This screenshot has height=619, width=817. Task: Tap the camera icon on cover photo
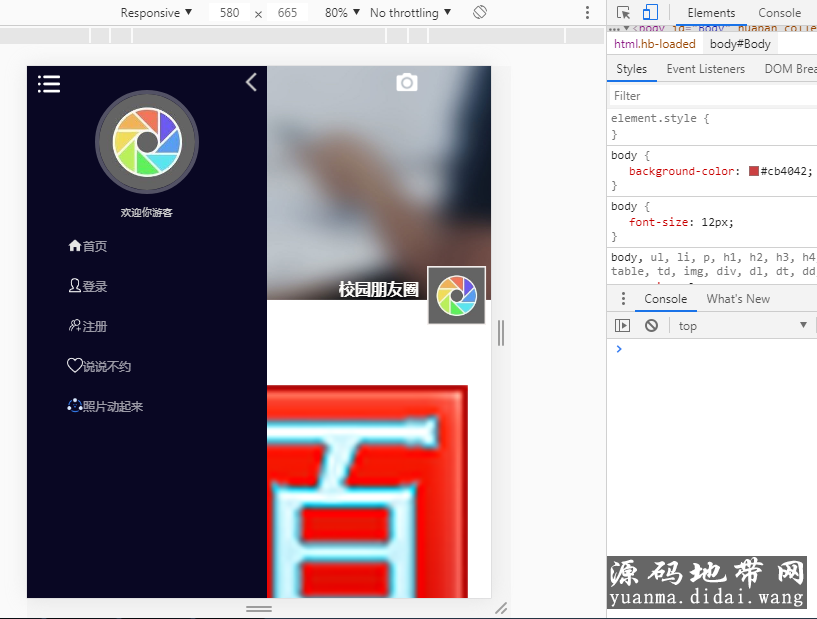(407, 82)
